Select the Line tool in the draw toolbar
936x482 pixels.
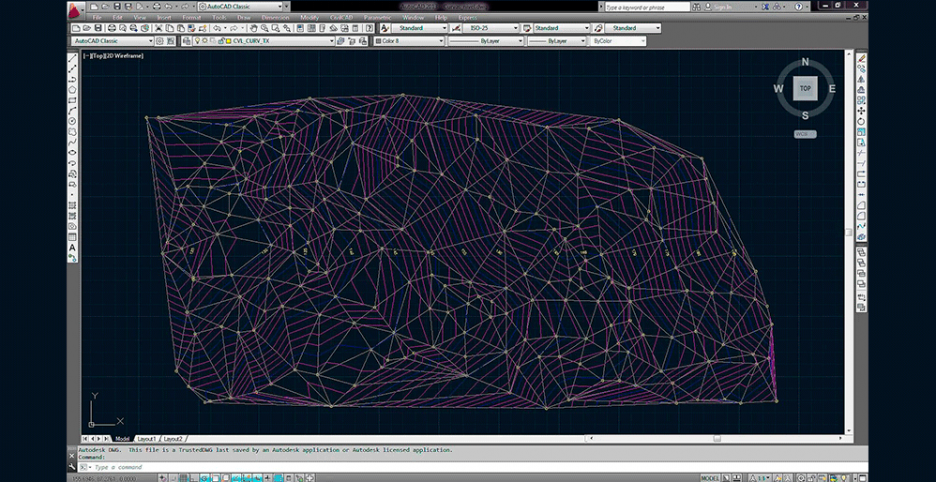pyautogui.click(x=72, y=57)
